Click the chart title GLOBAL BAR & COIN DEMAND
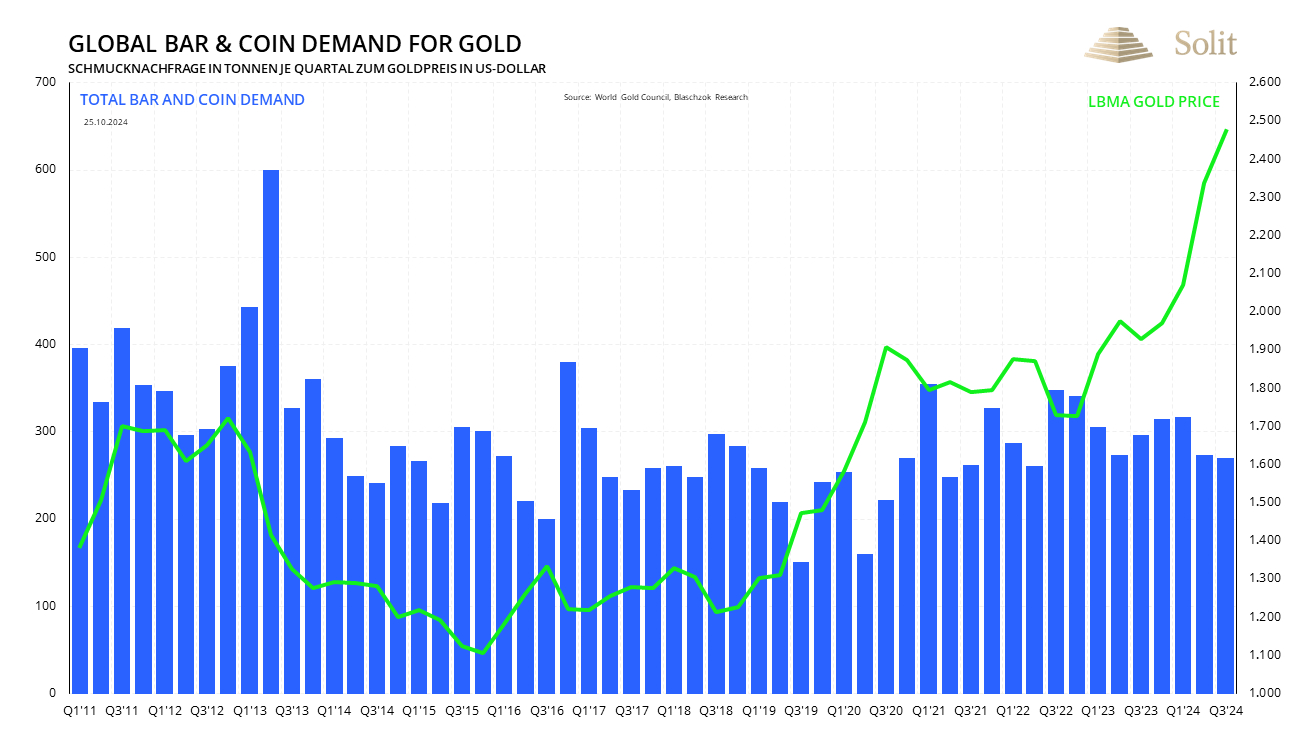1307x735 pixels. [294, 44]
